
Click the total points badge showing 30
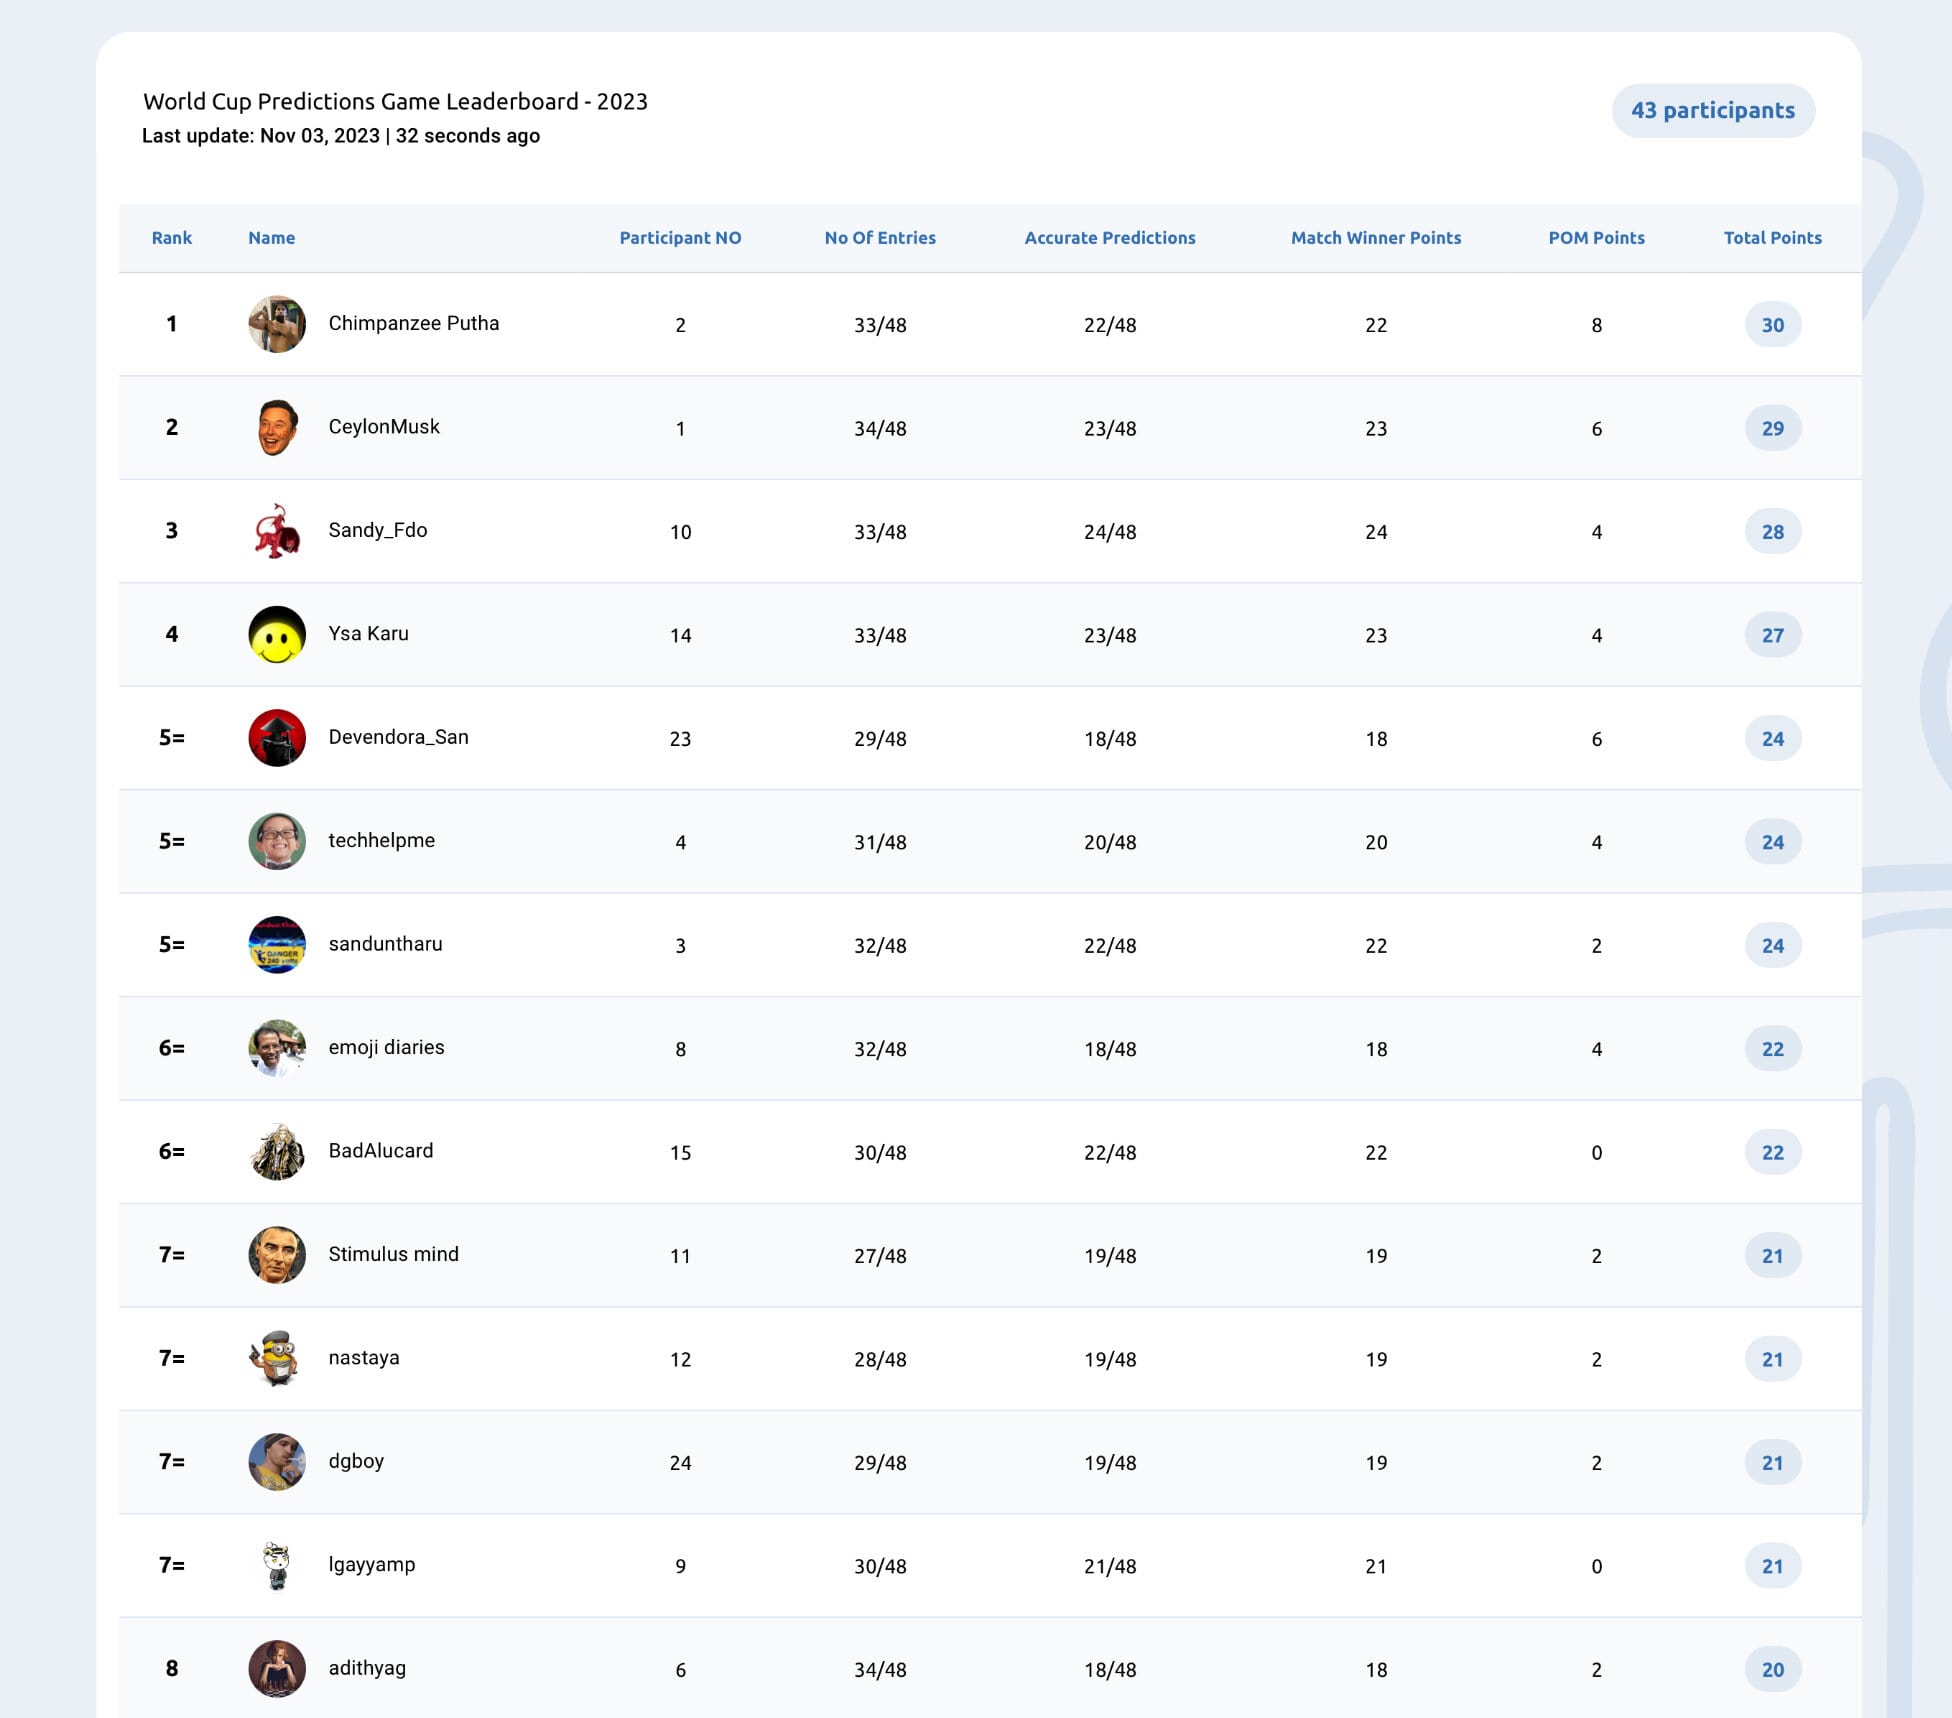coord(1772,325)
